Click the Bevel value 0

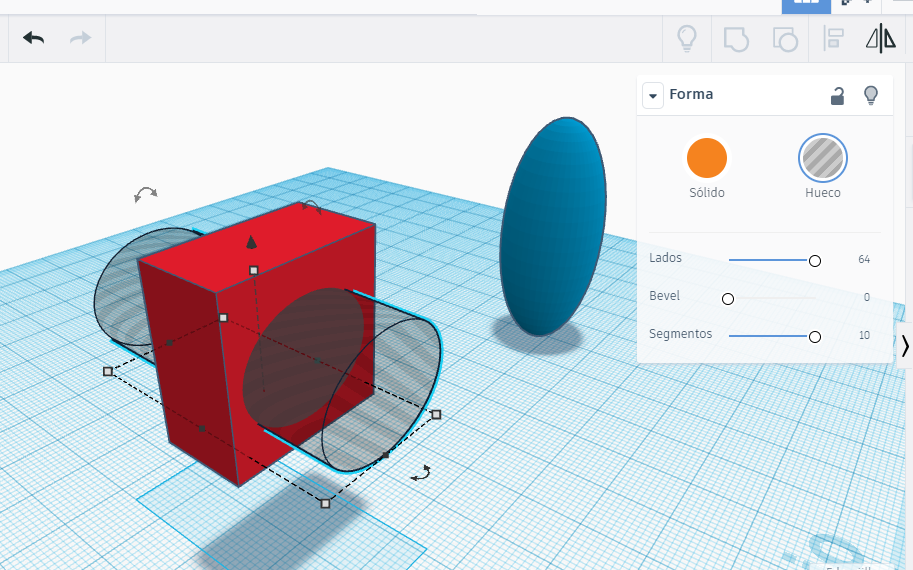(x=866, y=298)
